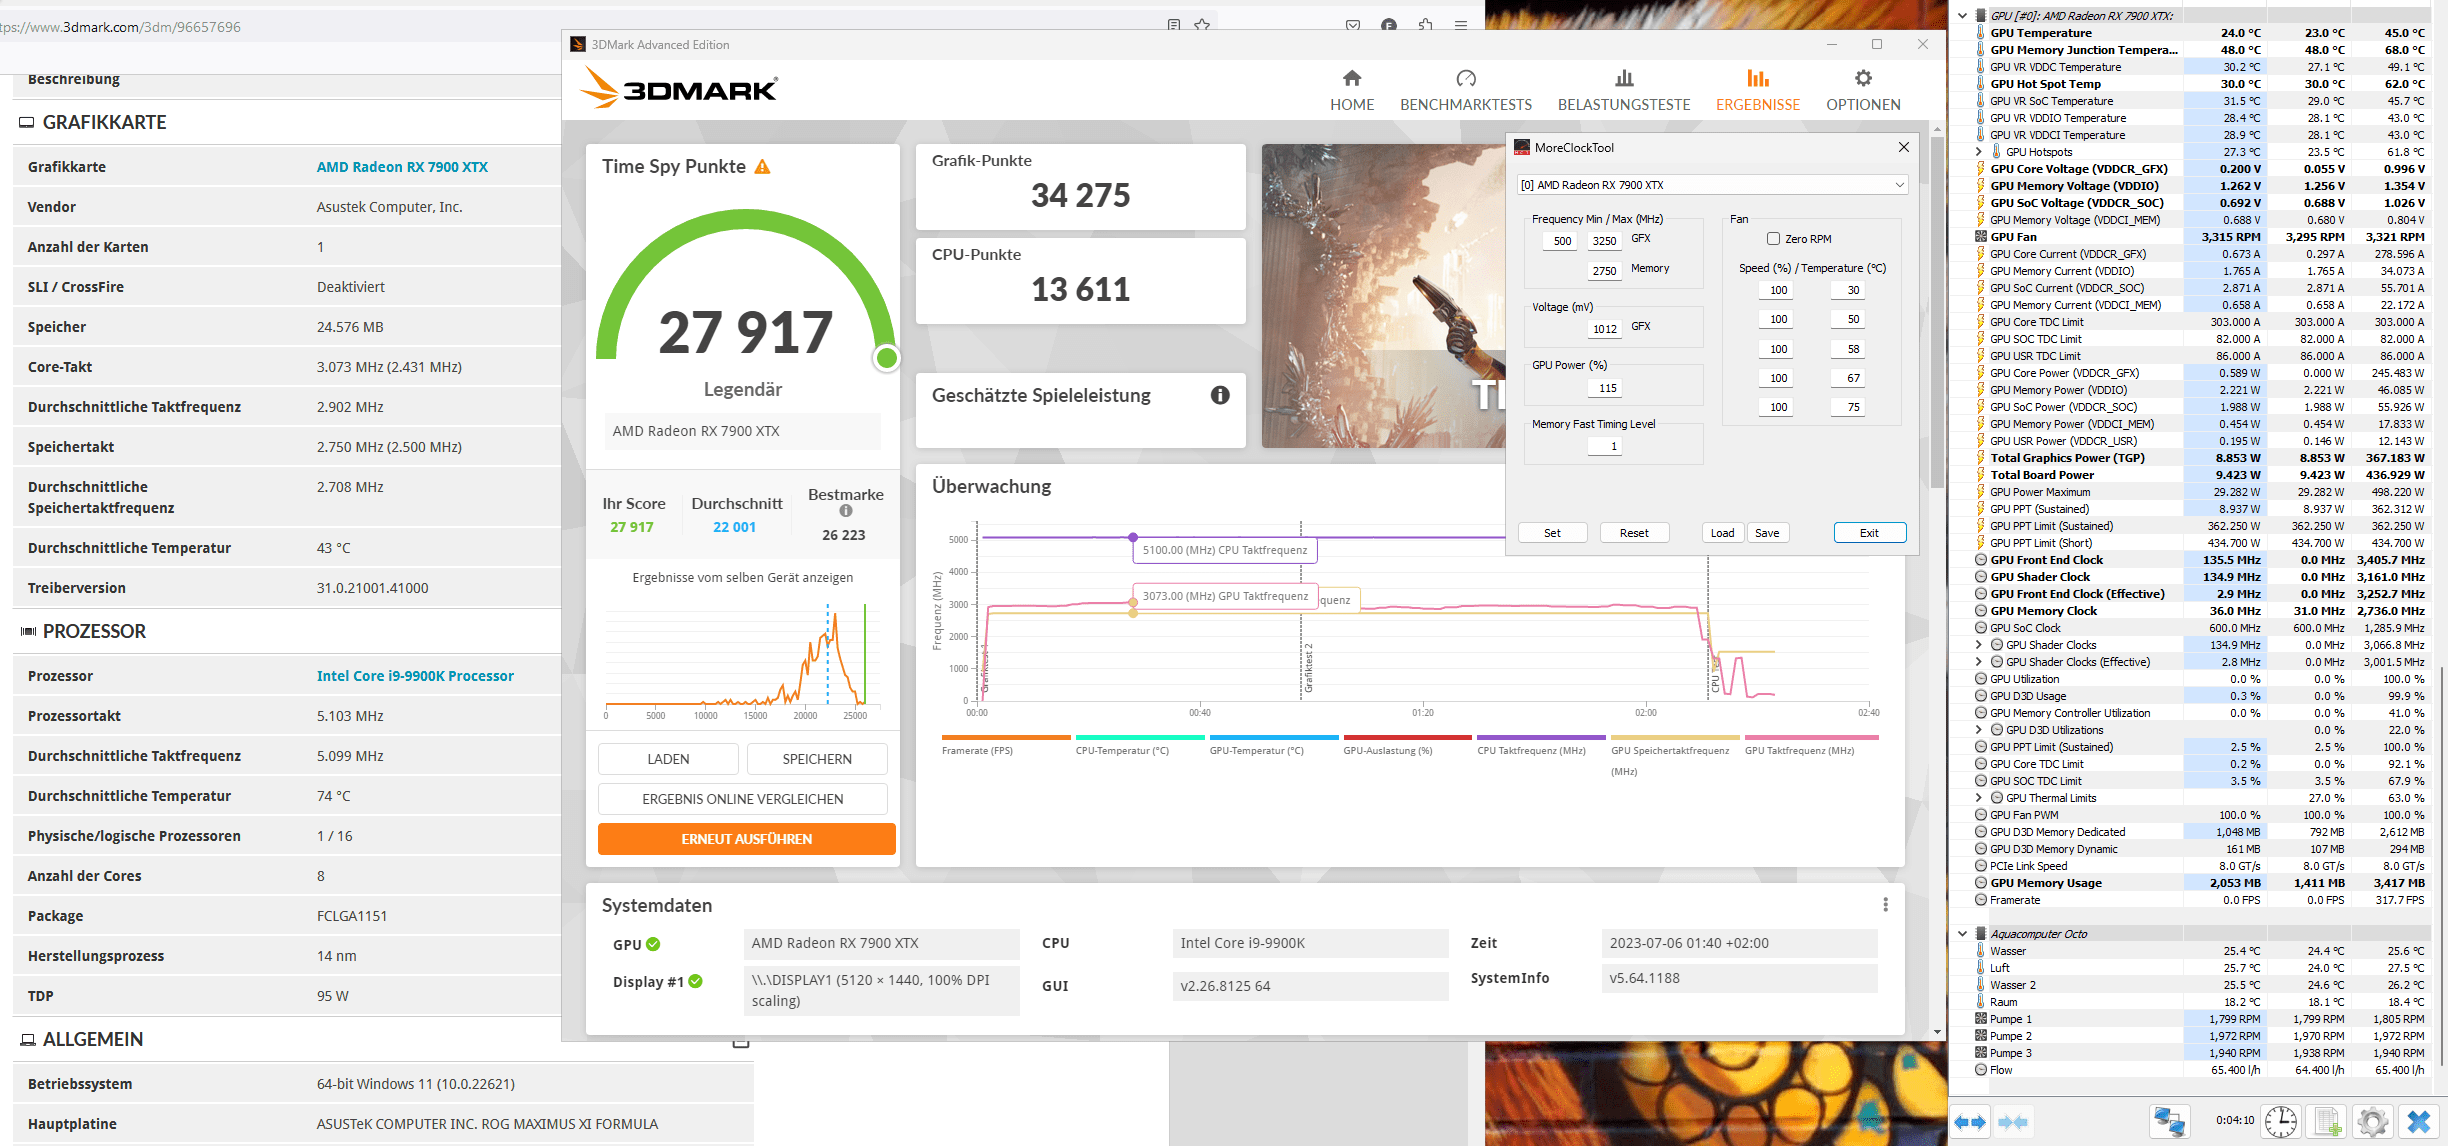Click Exit in MoreClockTool

click(1869, 533)
